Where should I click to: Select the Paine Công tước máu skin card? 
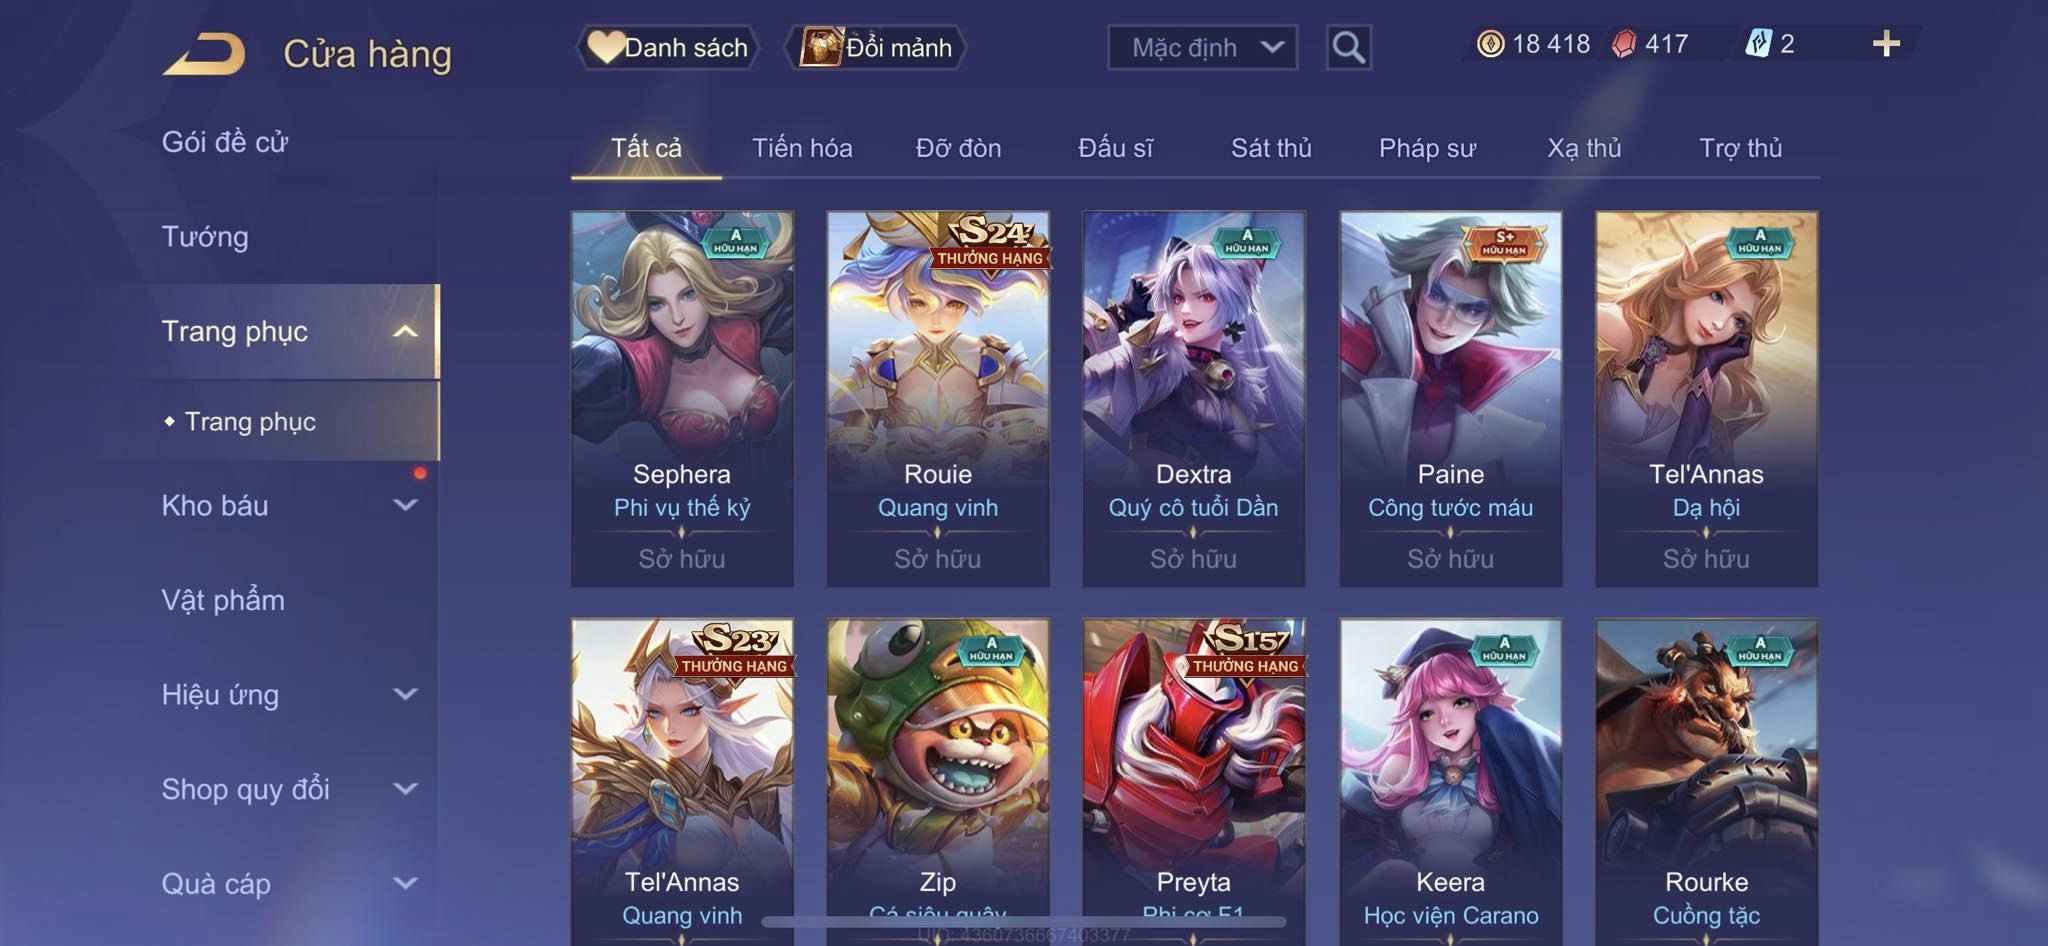coord(1450,398)
